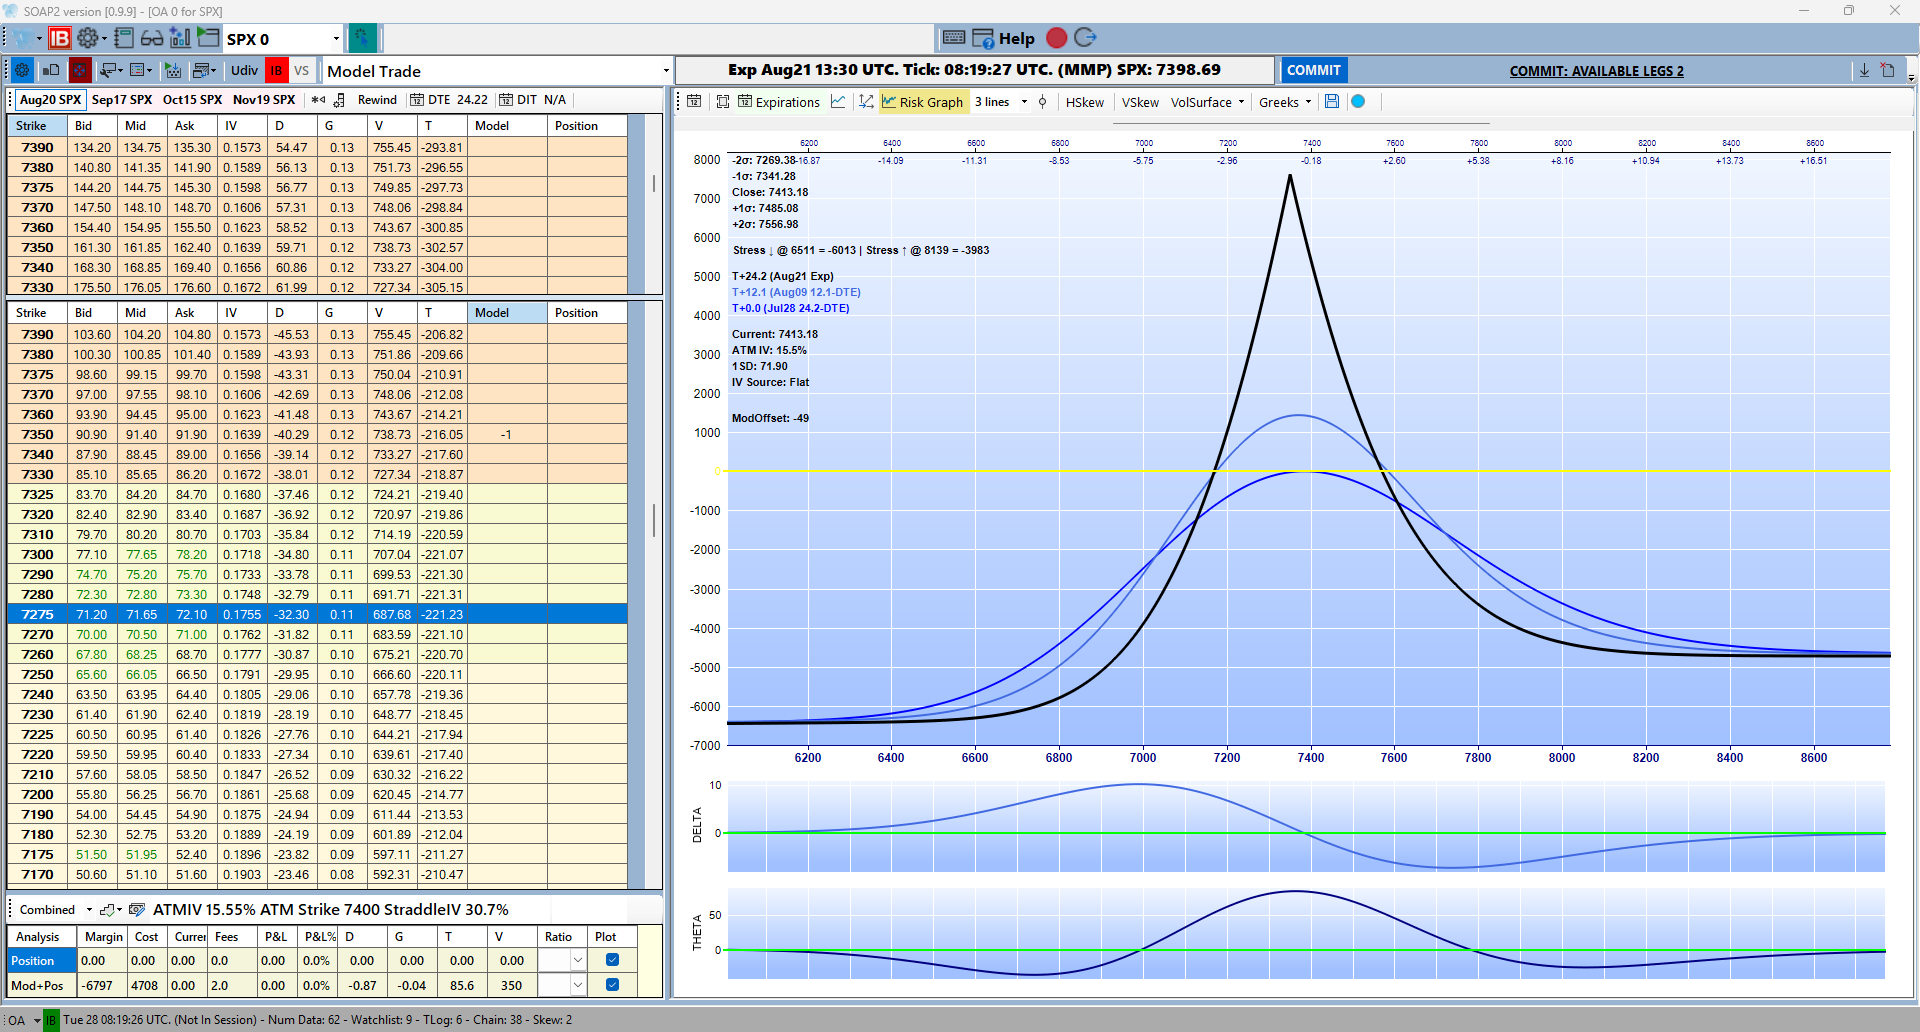Viewport: 1920px width, 1032px height.
Task: Toggle the VS button
Action: (x=302, y=70)
